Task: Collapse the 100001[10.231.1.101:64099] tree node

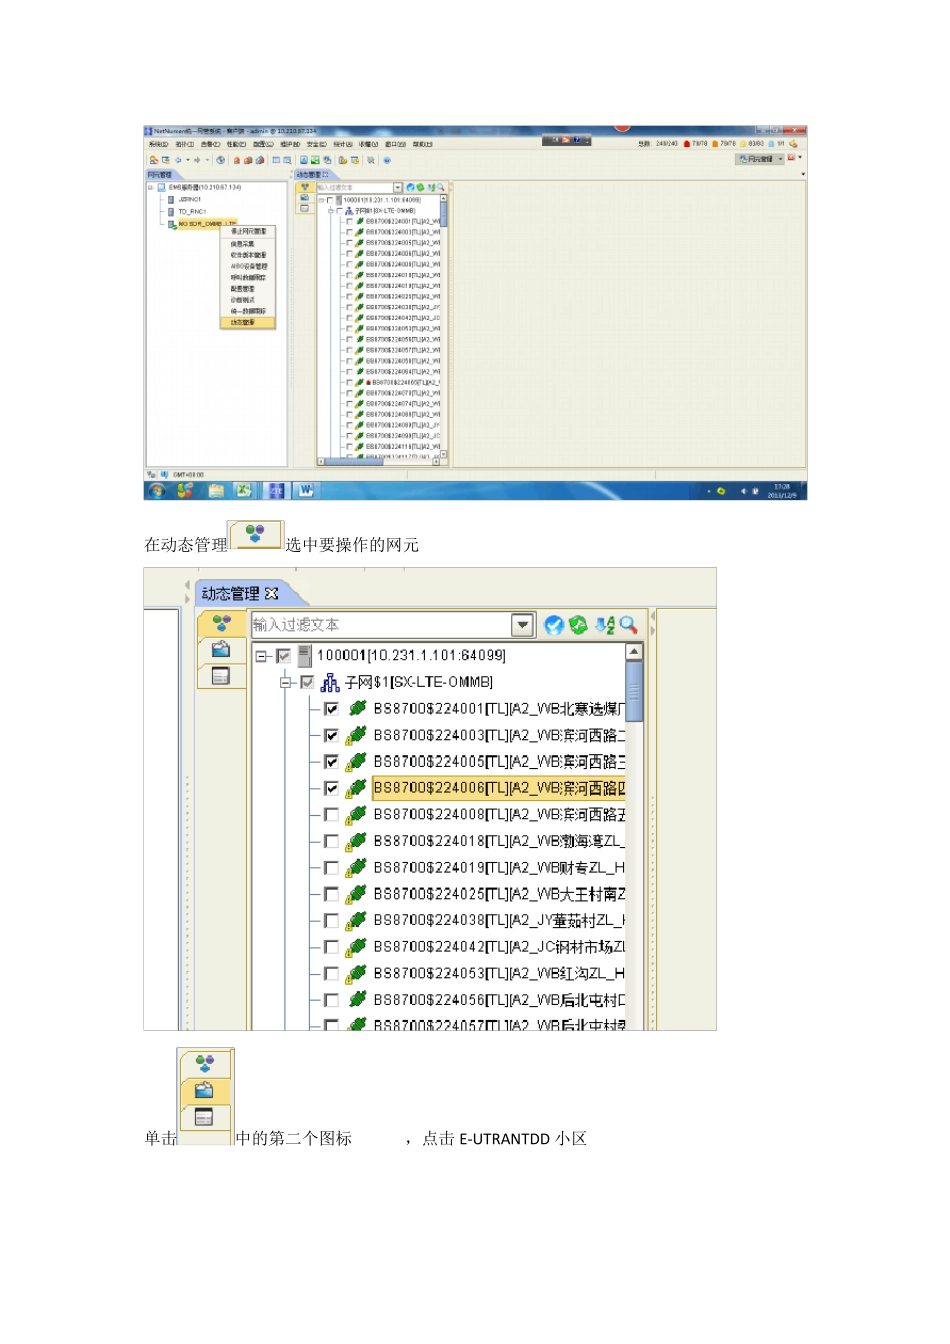Action: pyautogui.click(x=261, y=656)
